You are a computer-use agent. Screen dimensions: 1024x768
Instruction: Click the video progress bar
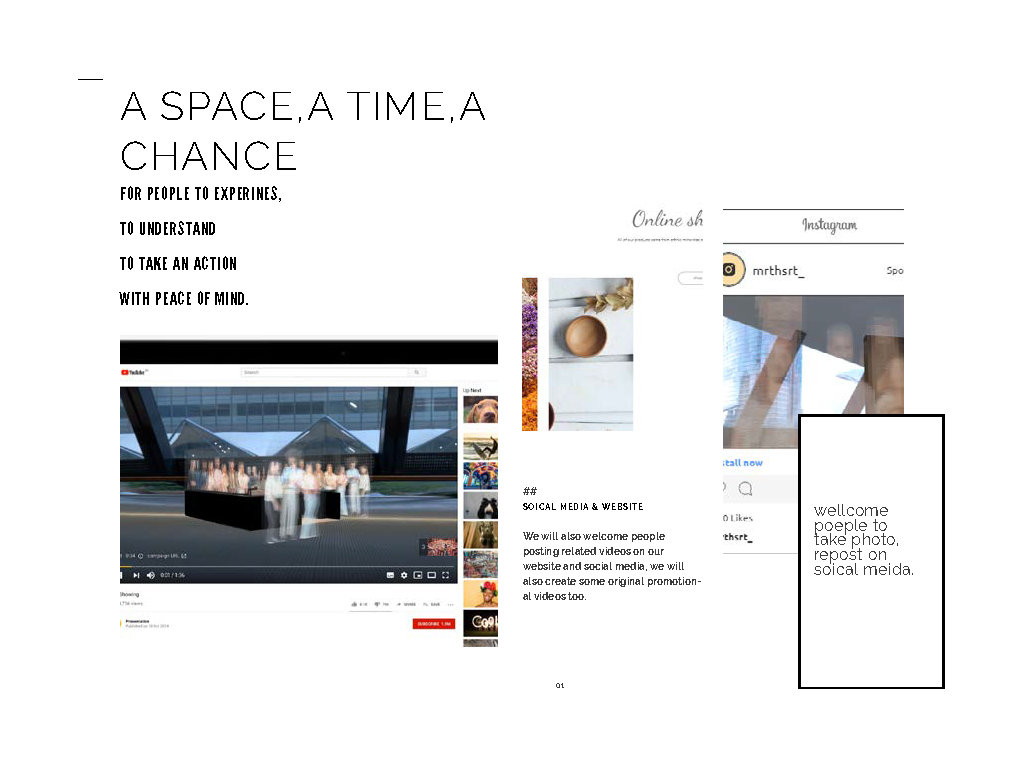click(290, 567)
